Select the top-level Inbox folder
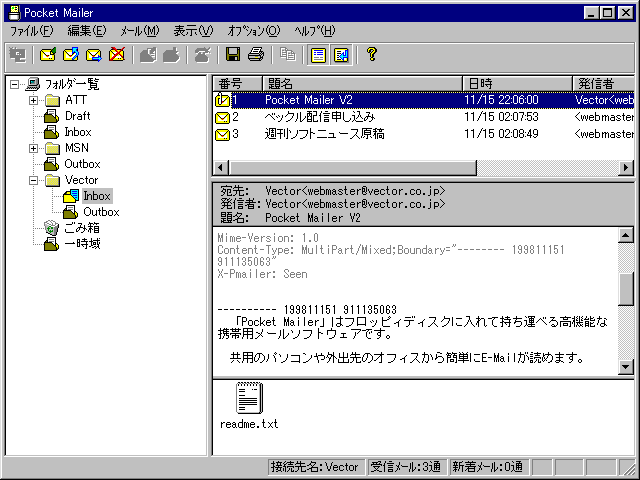640x480 pixels. point(78,132)
